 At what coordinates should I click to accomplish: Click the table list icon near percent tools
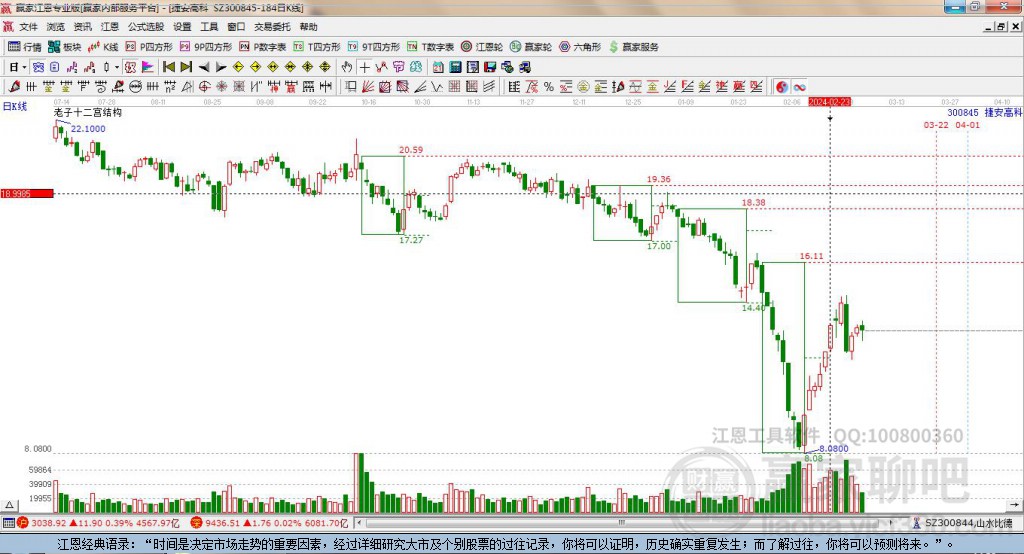514,86
